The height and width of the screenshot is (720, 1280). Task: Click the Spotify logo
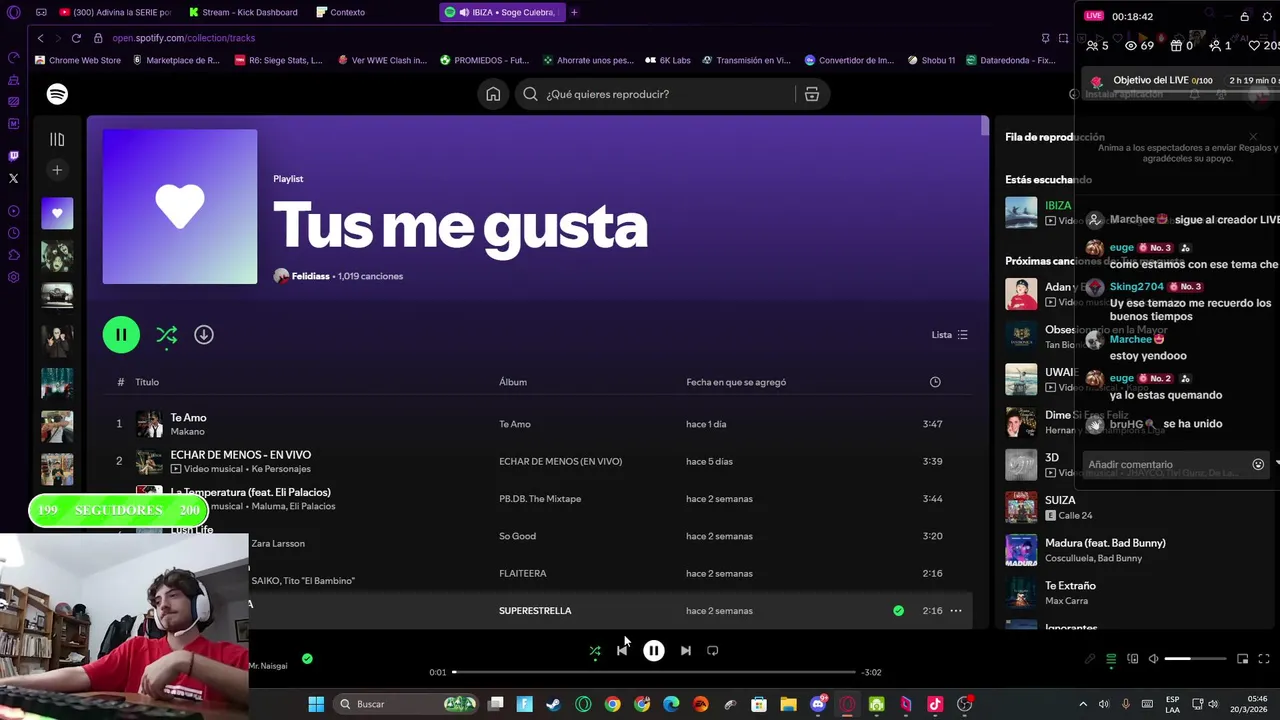(x=57, y=94)
